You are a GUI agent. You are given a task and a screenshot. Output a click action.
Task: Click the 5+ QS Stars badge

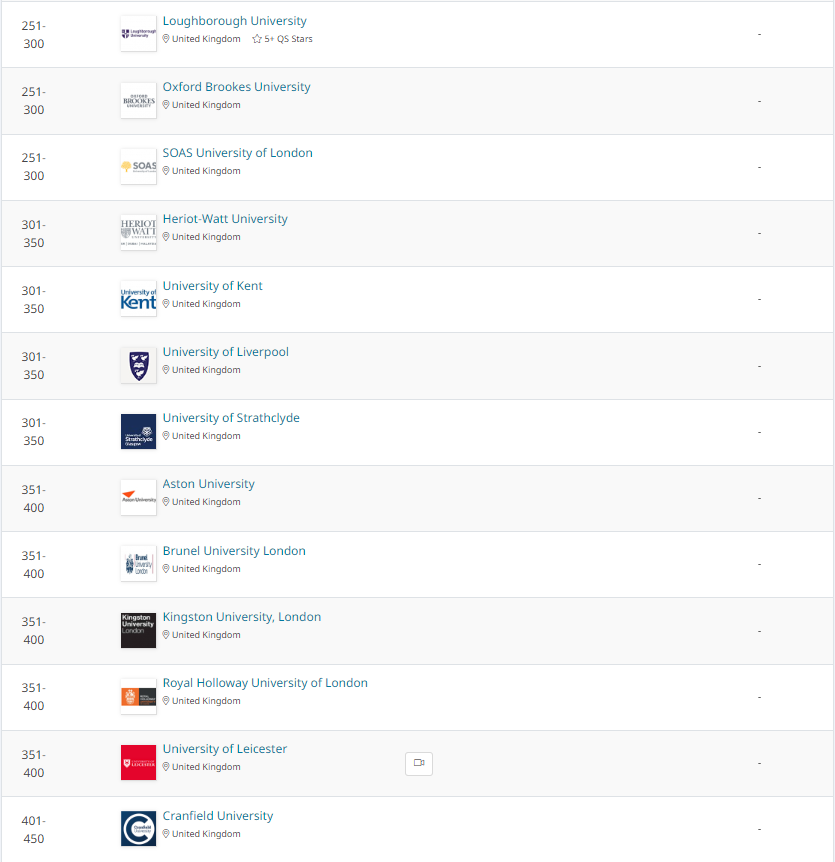tap(283, 39)
